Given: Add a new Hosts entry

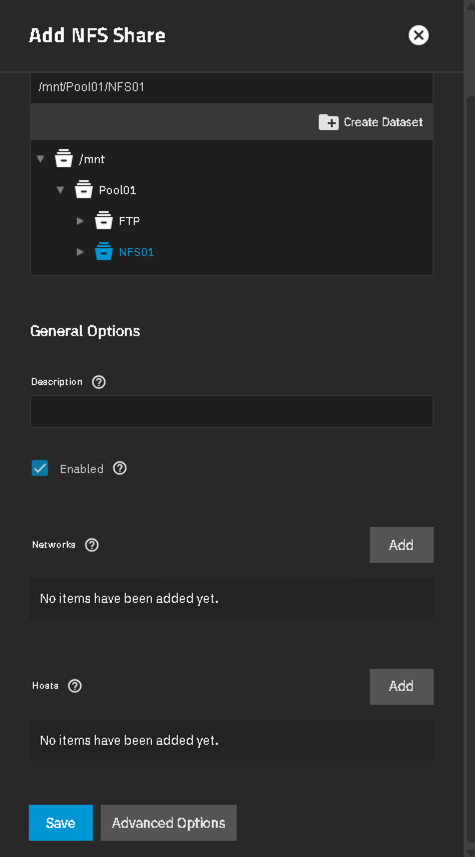Looking at the screenshot, I should pyautogui.click(x=402, y=686).
